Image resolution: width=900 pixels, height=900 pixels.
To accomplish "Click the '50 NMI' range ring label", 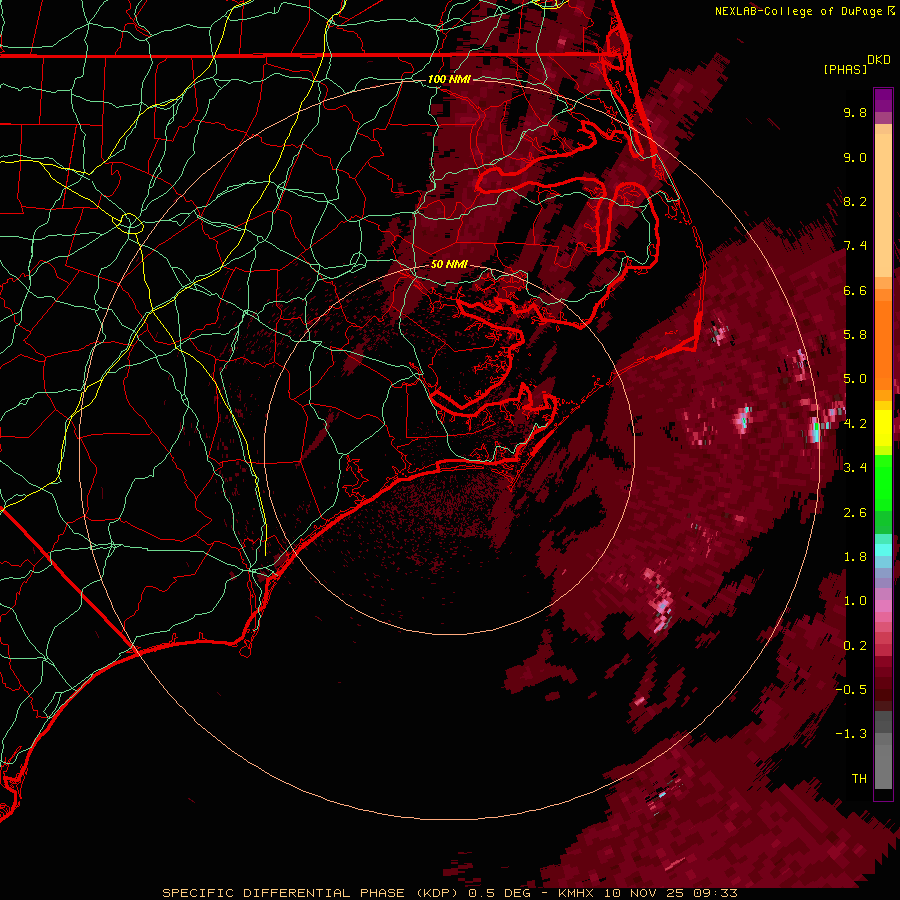I will point(449,264).
